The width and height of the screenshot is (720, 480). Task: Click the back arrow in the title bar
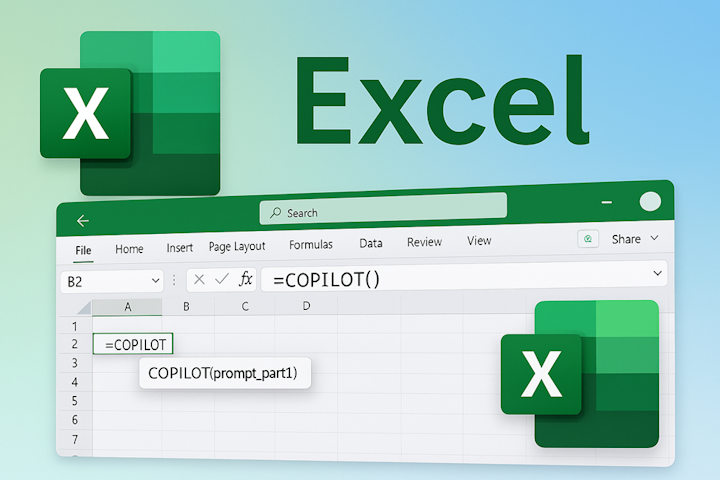[83, 221]
